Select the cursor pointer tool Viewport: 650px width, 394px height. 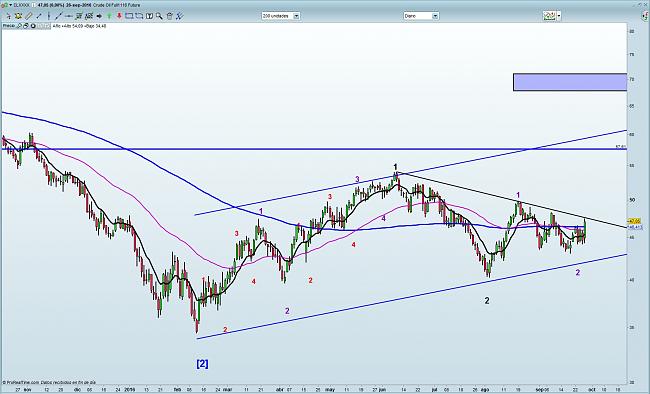pyautogui.click(x=9, y=16)
